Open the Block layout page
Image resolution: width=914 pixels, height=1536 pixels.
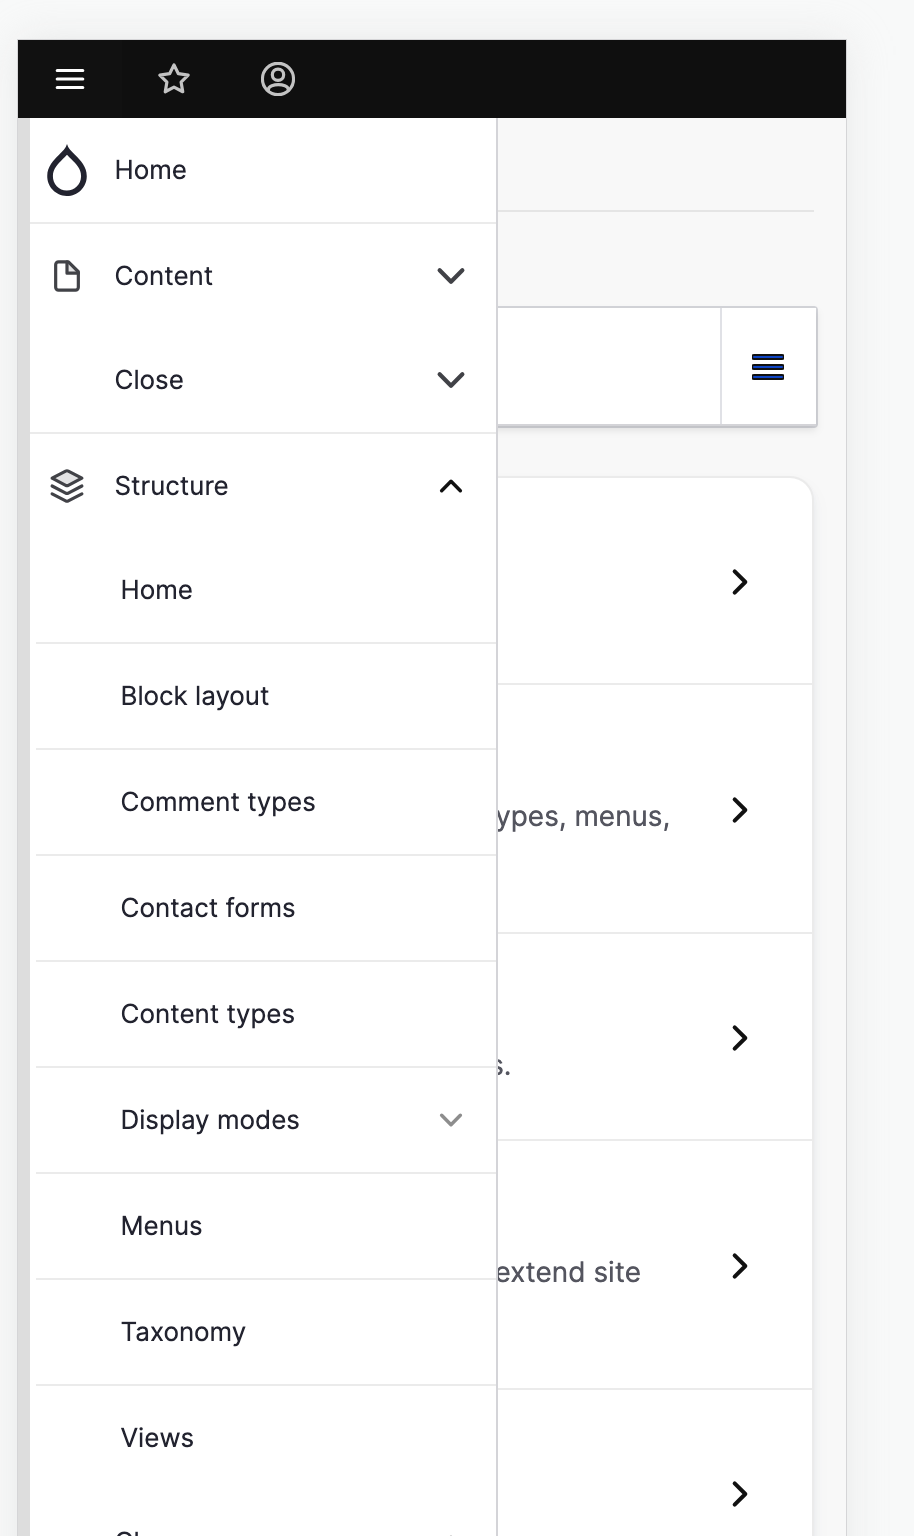(195, 696)
